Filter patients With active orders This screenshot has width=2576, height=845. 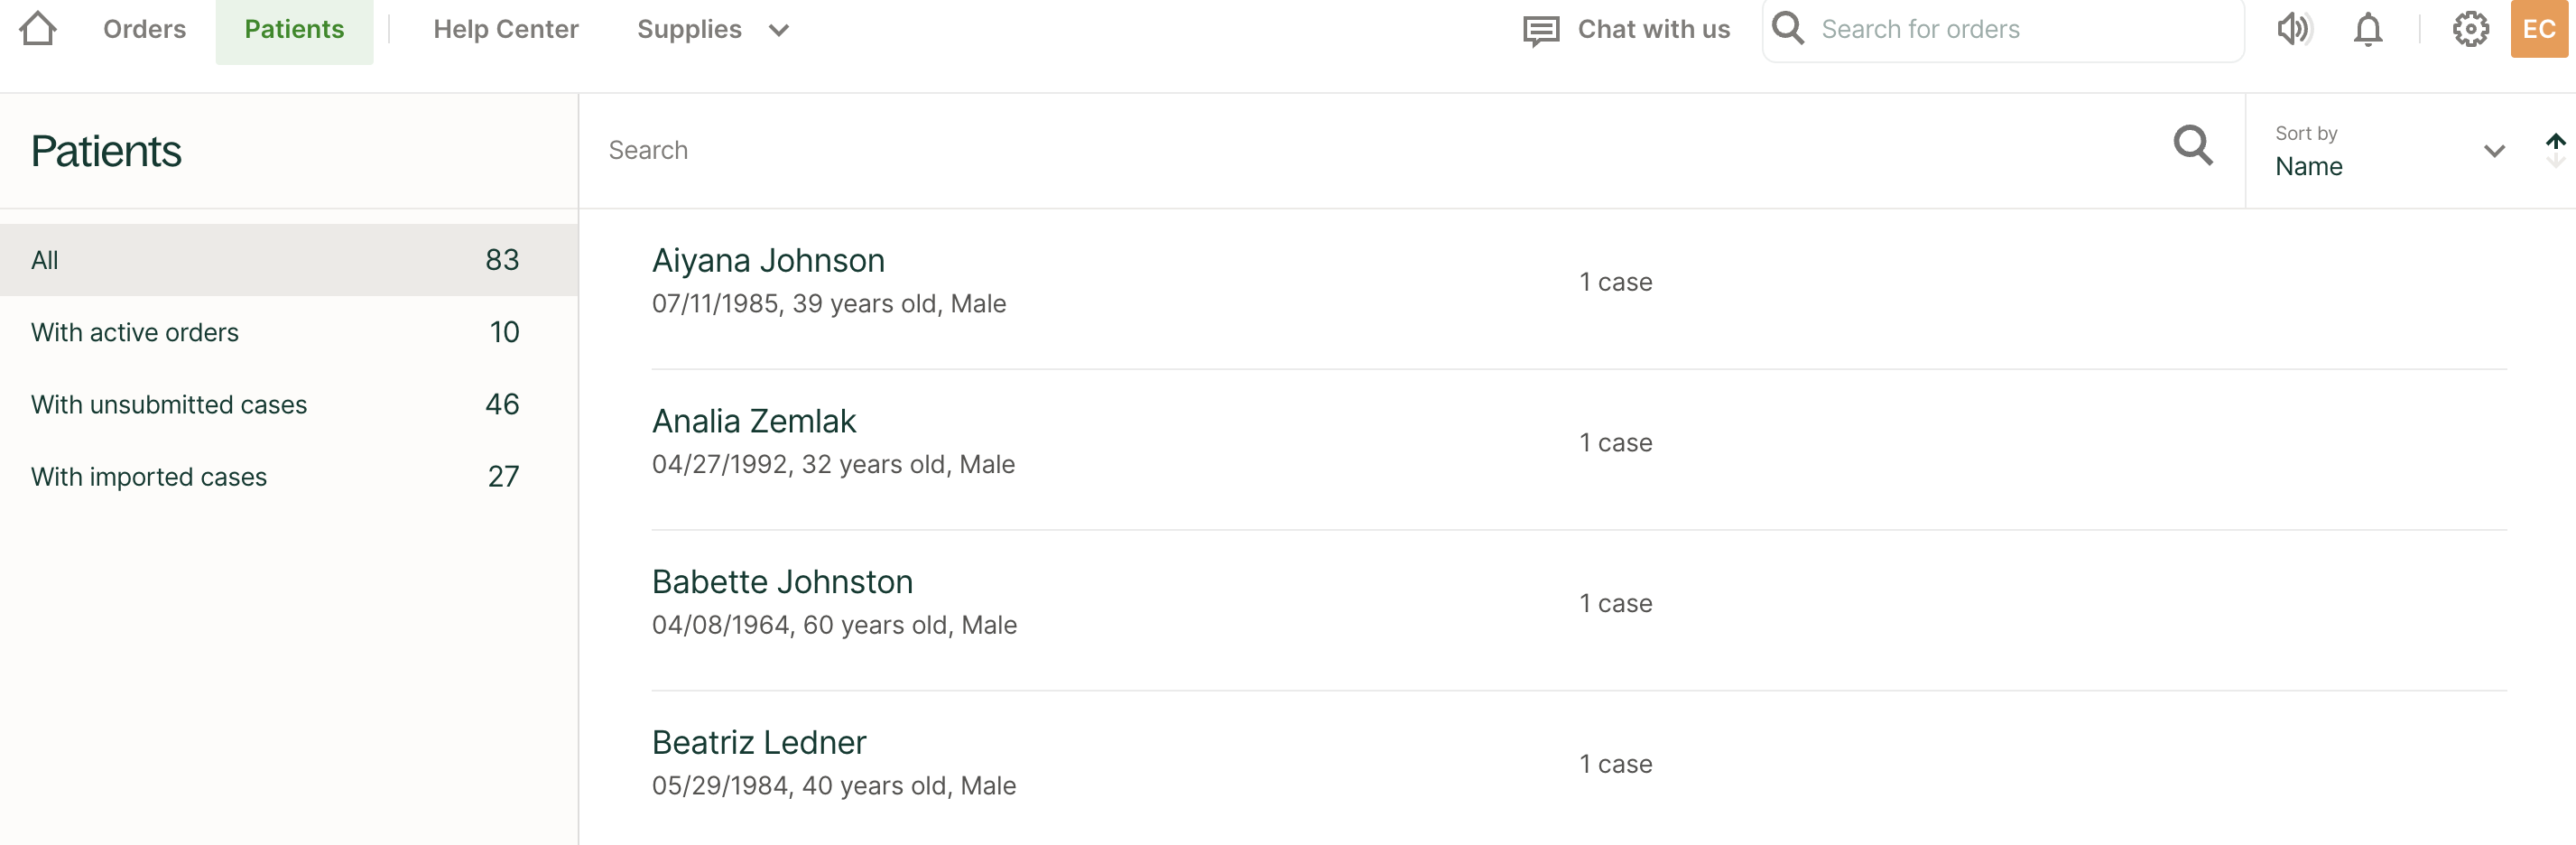pyautogui.click(x=135, y=332)
